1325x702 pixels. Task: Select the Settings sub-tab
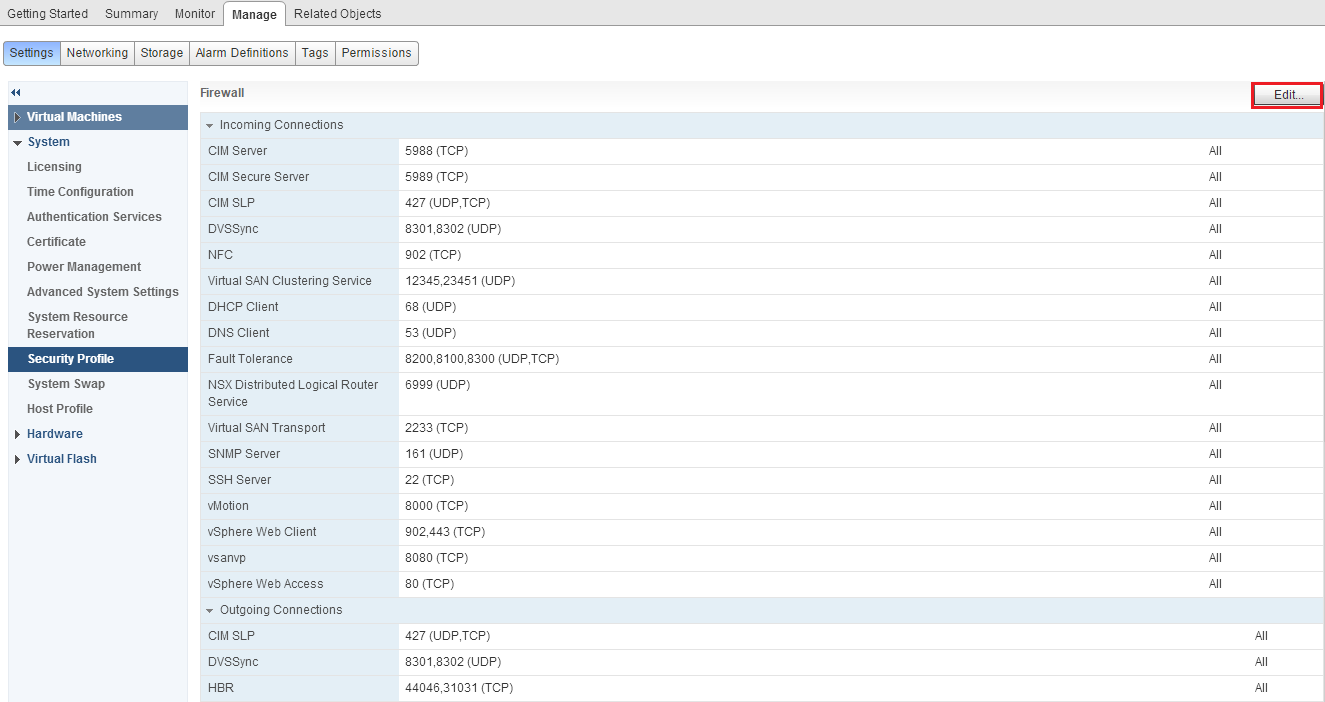[x=32, y=53]
